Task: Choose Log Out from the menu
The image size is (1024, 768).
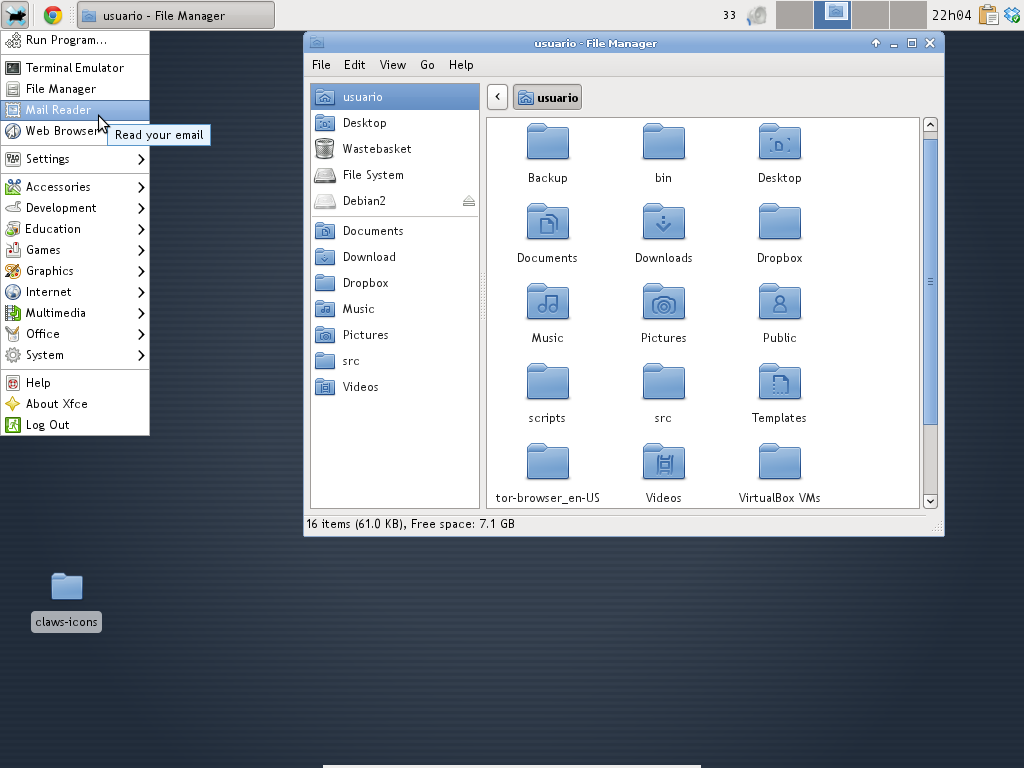Action: coord(75,424)
